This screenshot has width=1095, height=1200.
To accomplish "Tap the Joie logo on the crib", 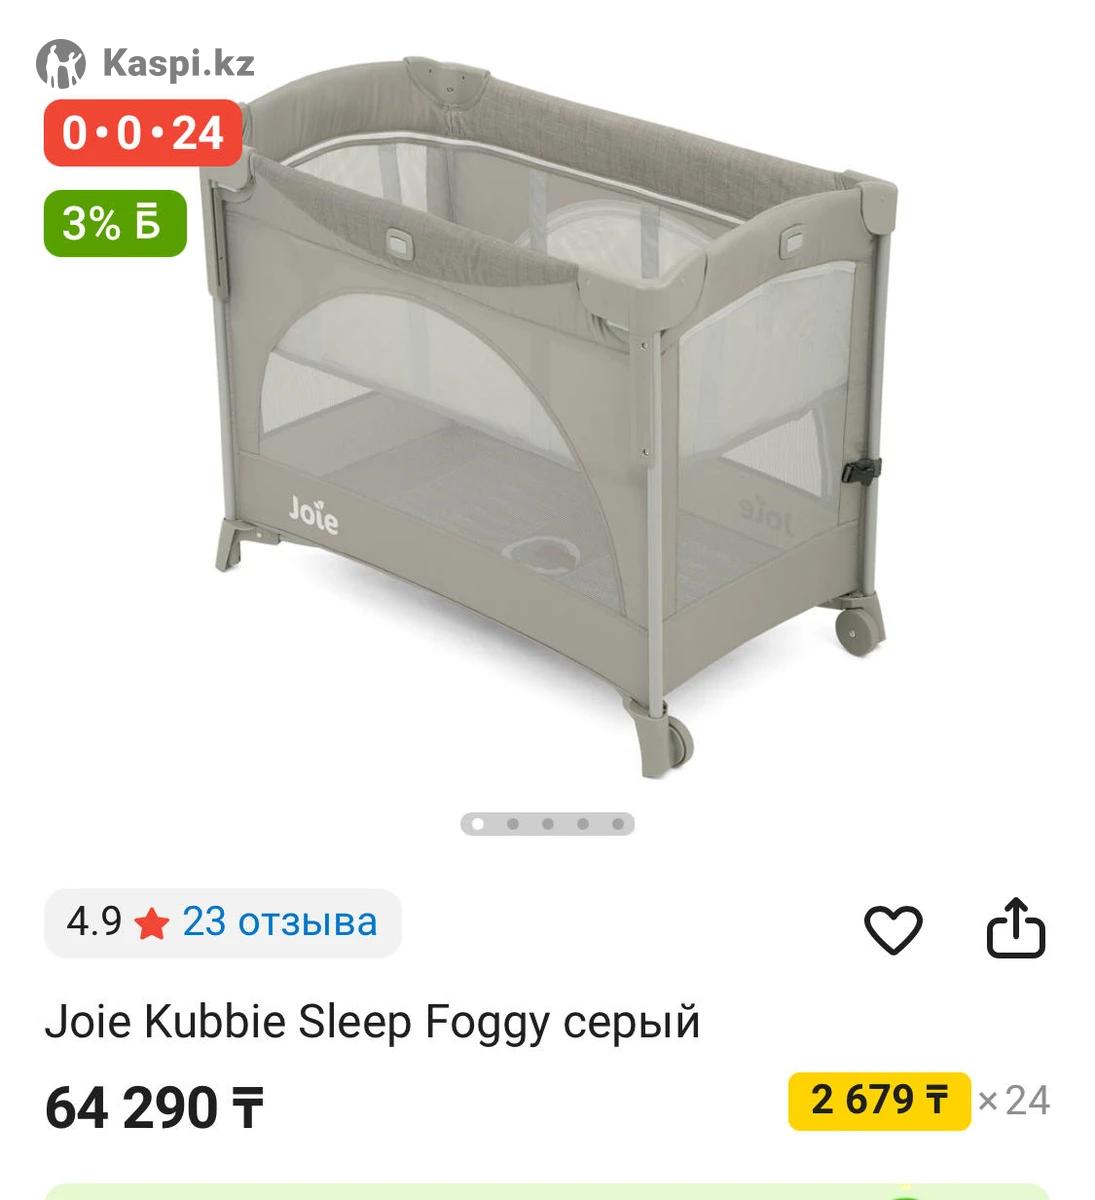I will click(x=314, y=513).
